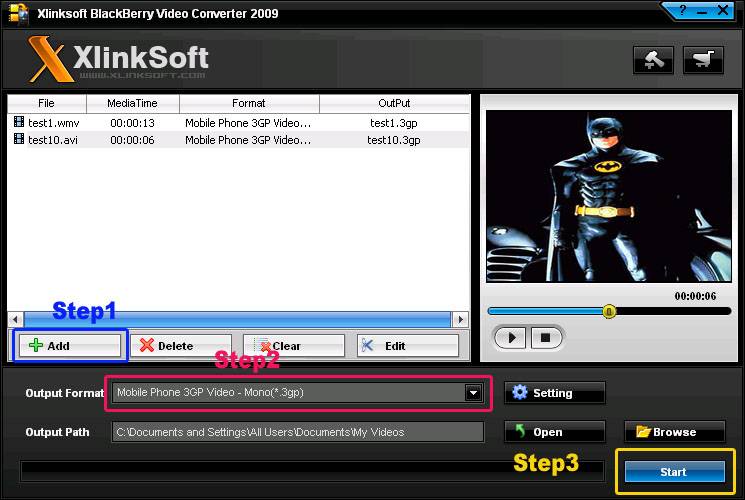The width and height of the screenshot is (745, 500).
Task: Browse for an output path
Action: tap(675, 432)
